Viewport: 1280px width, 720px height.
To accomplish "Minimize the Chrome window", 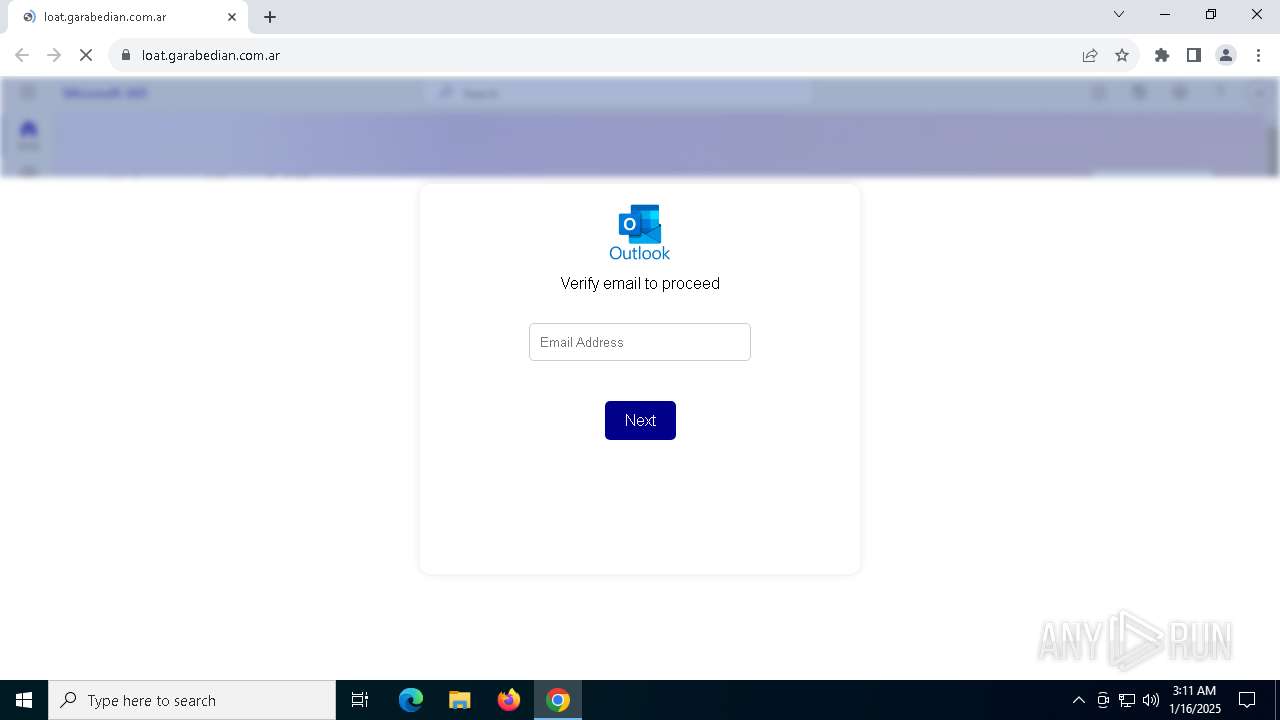I will pyautogui.click(x=1165, y=14).
